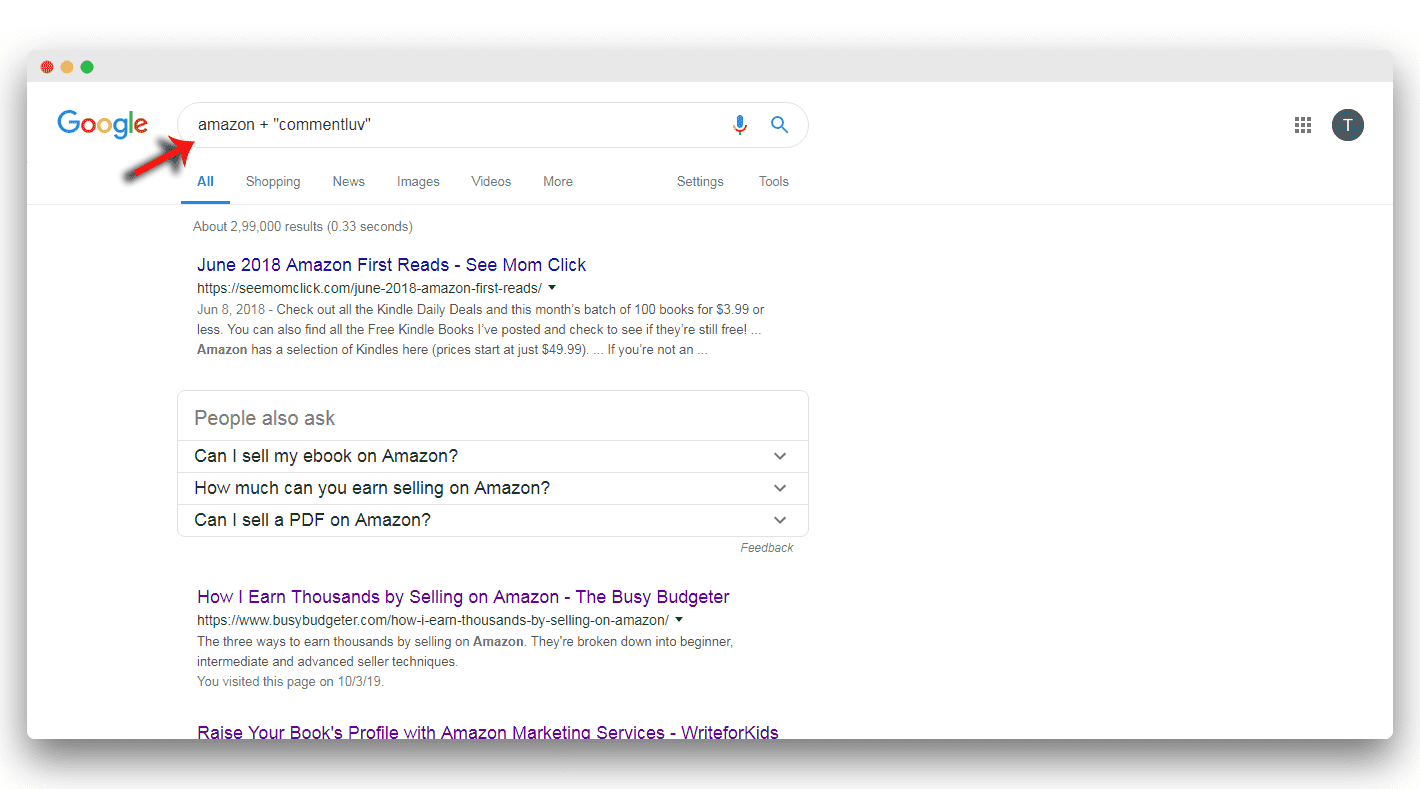Screen dimensions: 1420x789
Task: Click the 'People also ask' heading
Action: coord(265,418)
